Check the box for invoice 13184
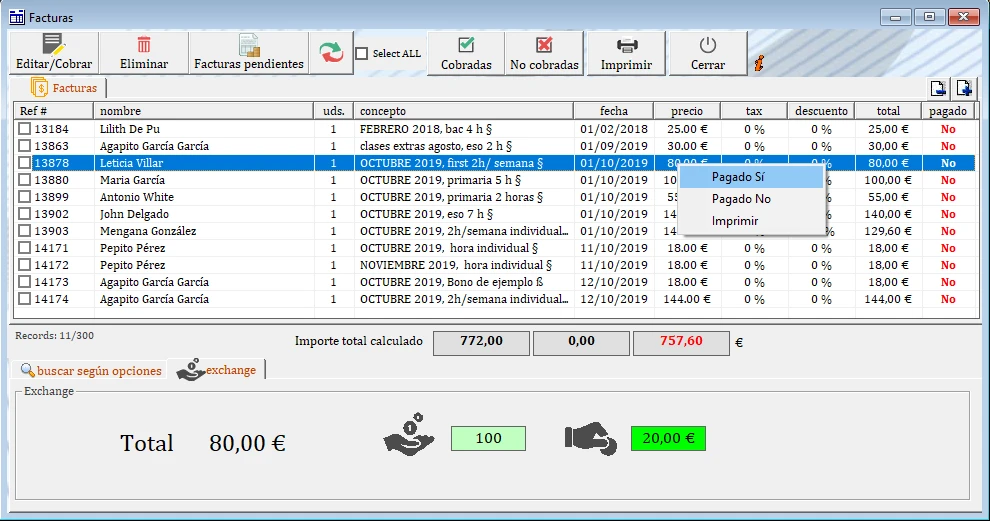990x521 pixels. point(24,129)
